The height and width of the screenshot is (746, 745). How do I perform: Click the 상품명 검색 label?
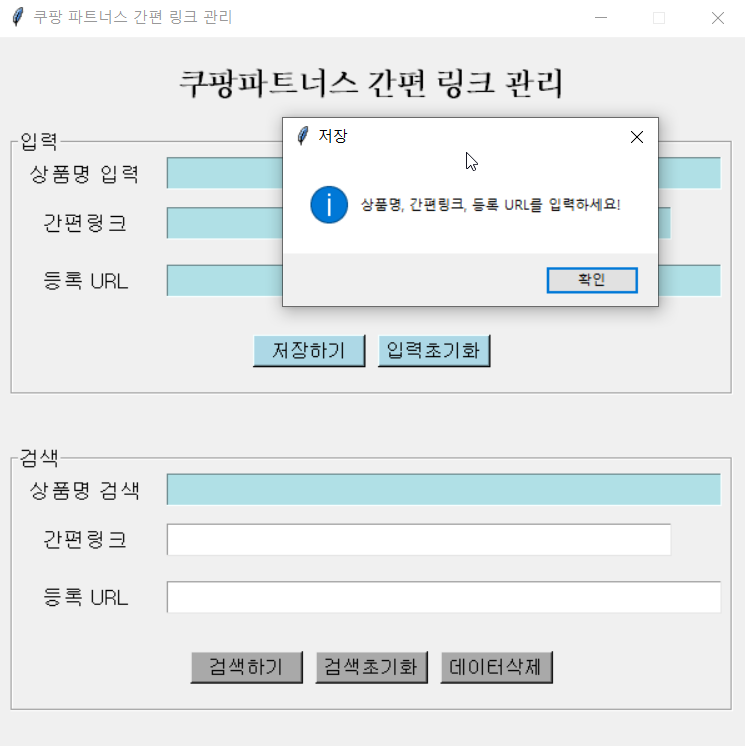point(84,490)
